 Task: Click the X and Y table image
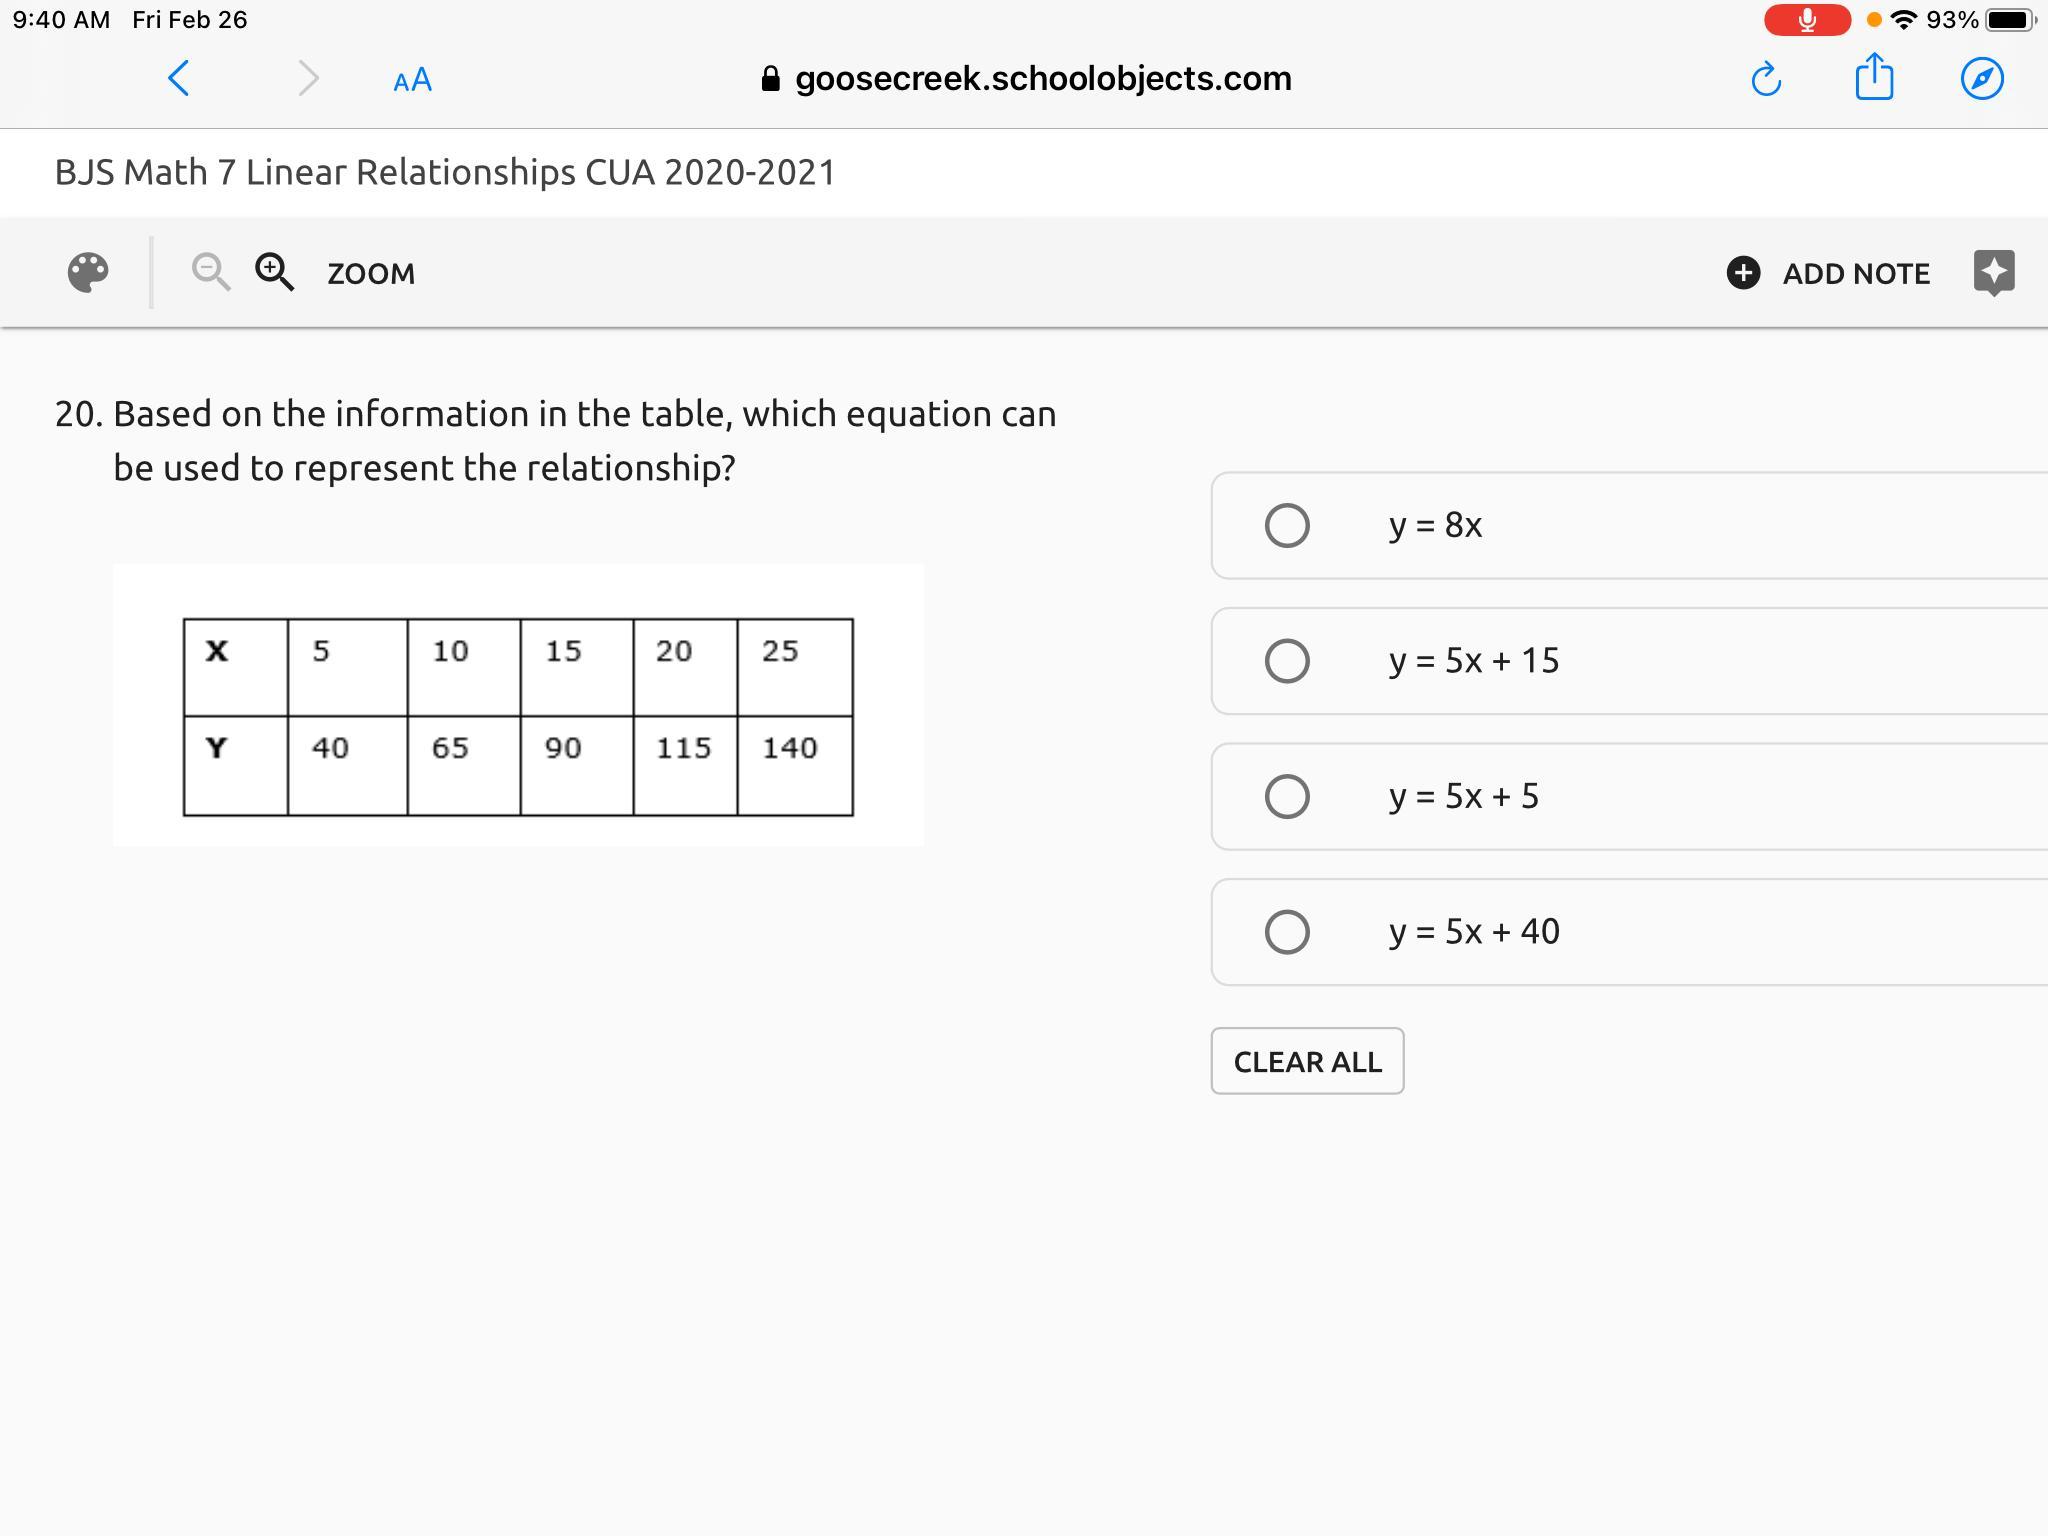[518, 716]
